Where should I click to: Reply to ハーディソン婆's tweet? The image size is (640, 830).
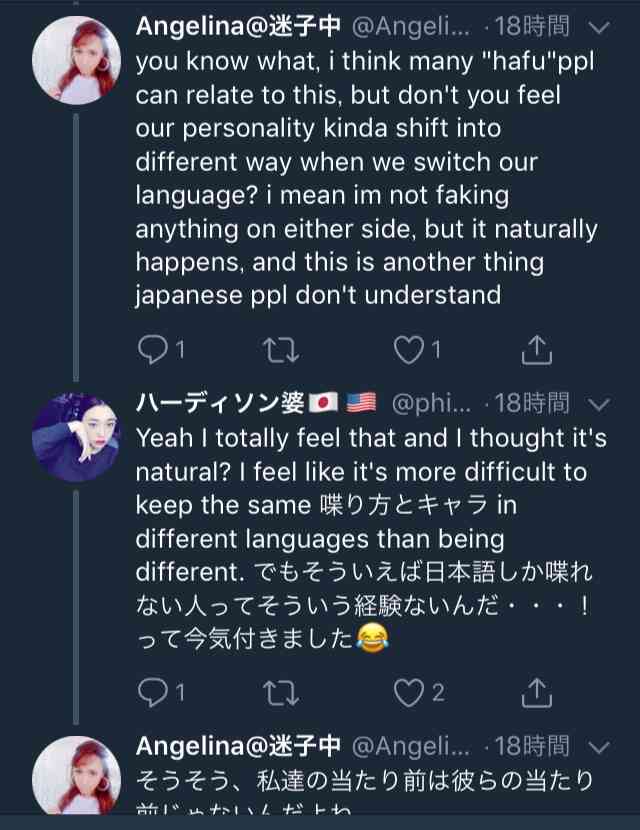point(153,692)
